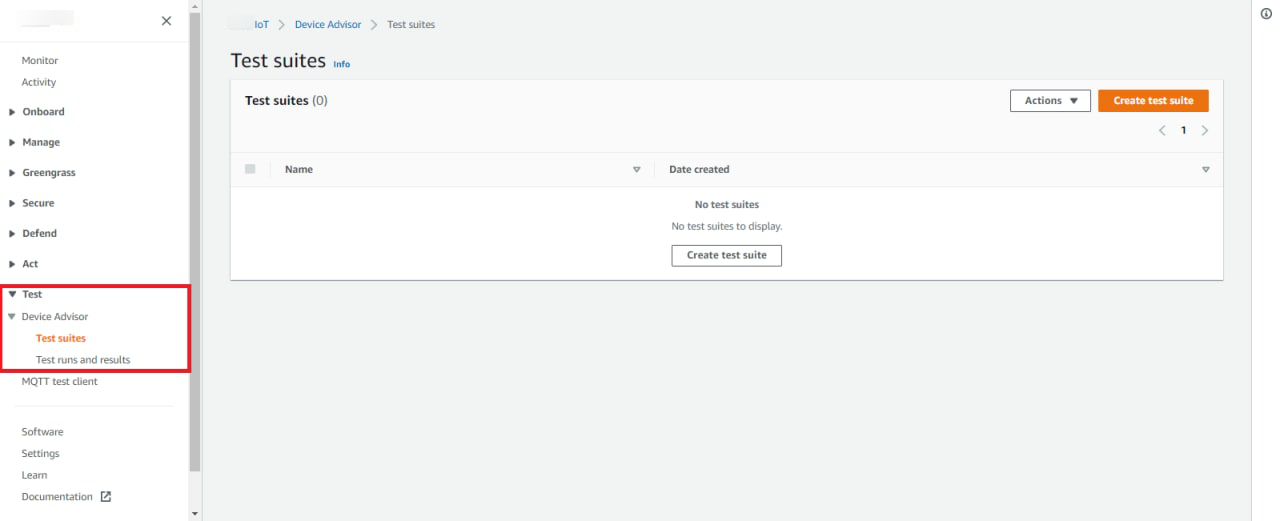Click the orange Create test suite button
The image size is (1280, 521).
[x=1153, y=101]
